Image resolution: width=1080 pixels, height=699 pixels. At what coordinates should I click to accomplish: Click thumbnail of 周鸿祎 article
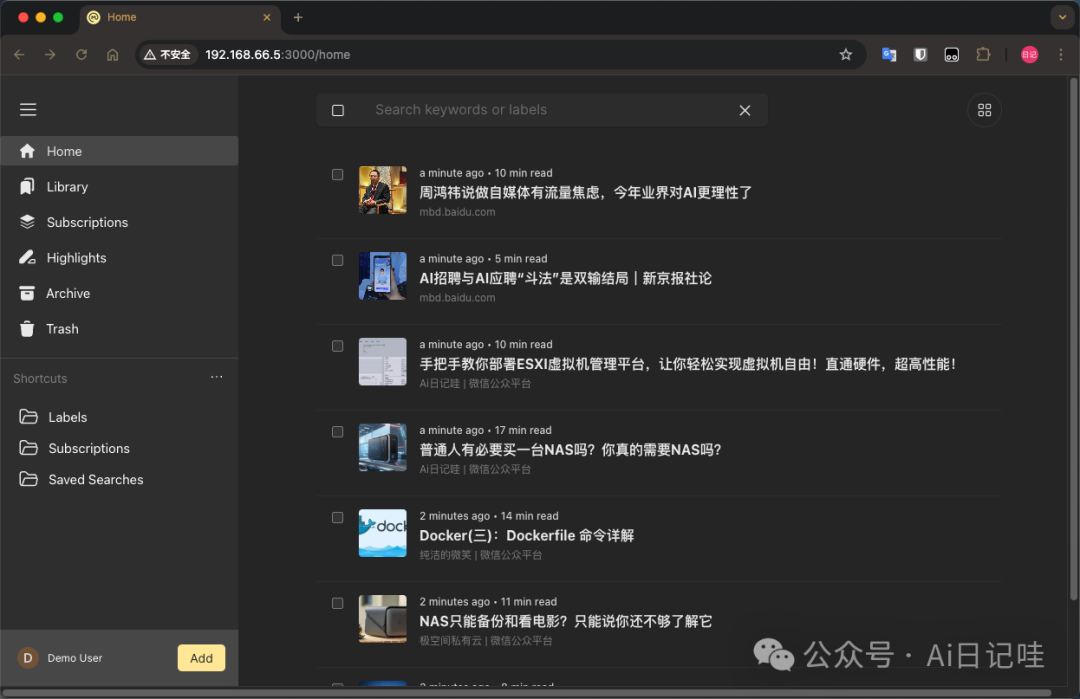[382, 190]
